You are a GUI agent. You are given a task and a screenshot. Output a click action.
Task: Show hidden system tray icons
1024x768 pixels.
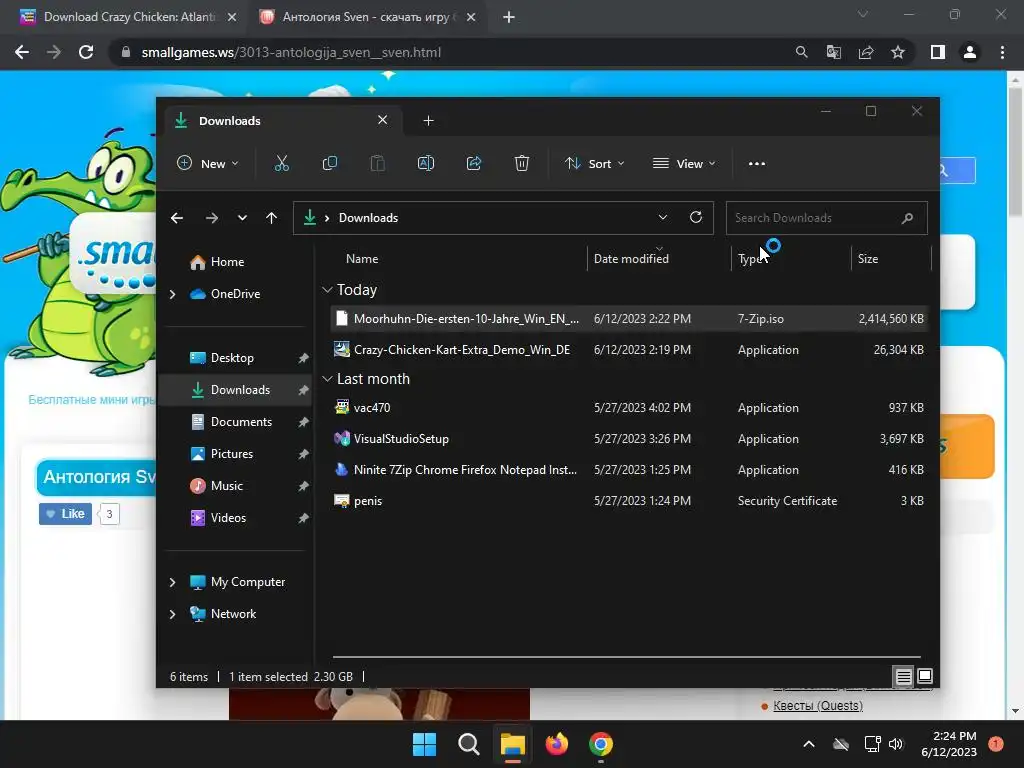(808, 744)
